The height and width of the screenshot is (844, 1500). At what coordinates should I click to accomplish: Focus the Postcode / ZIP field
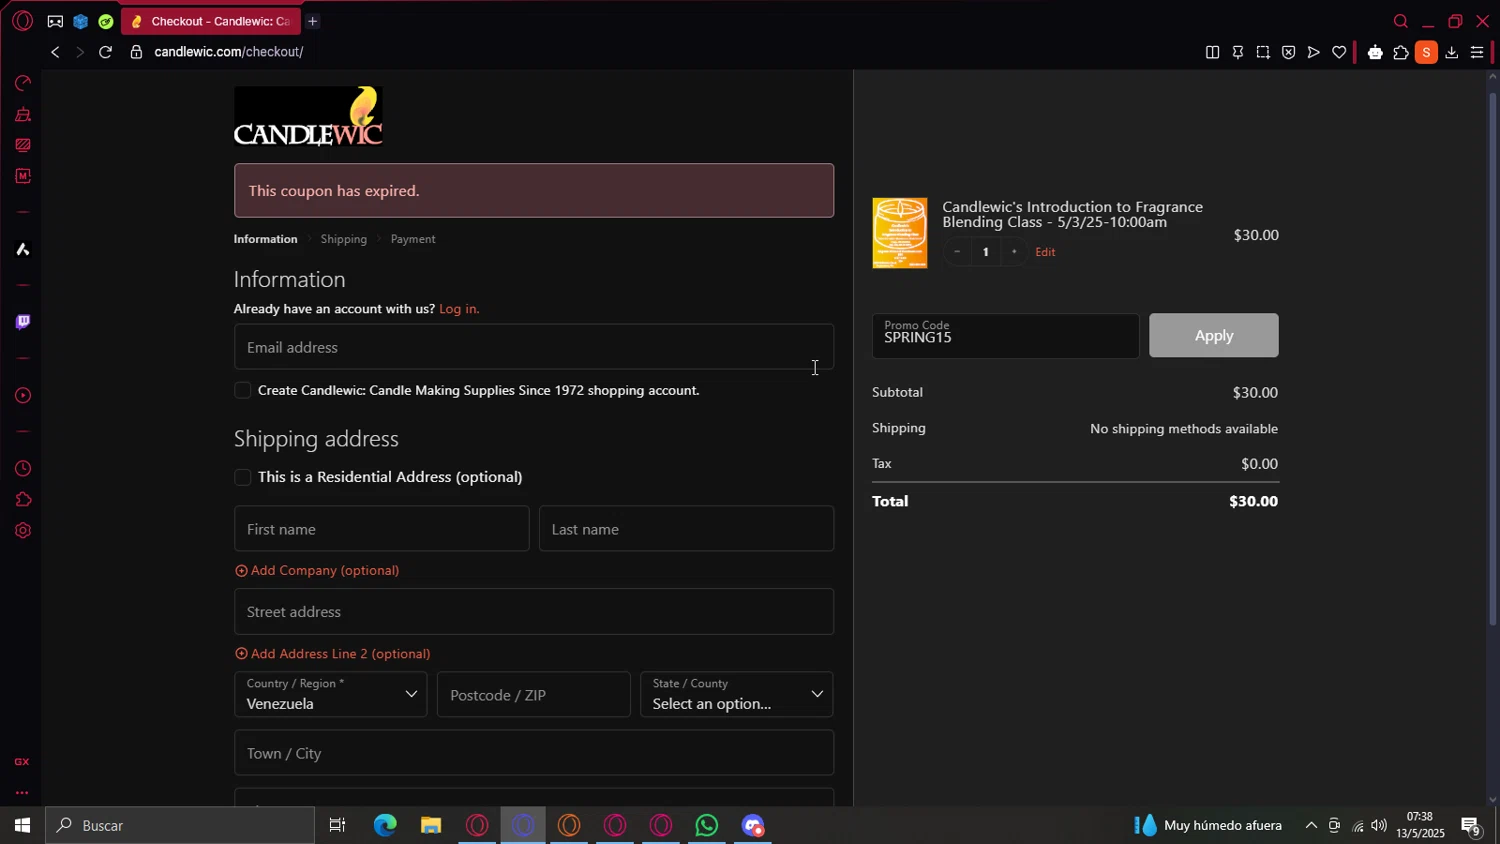tap(534, 694)
